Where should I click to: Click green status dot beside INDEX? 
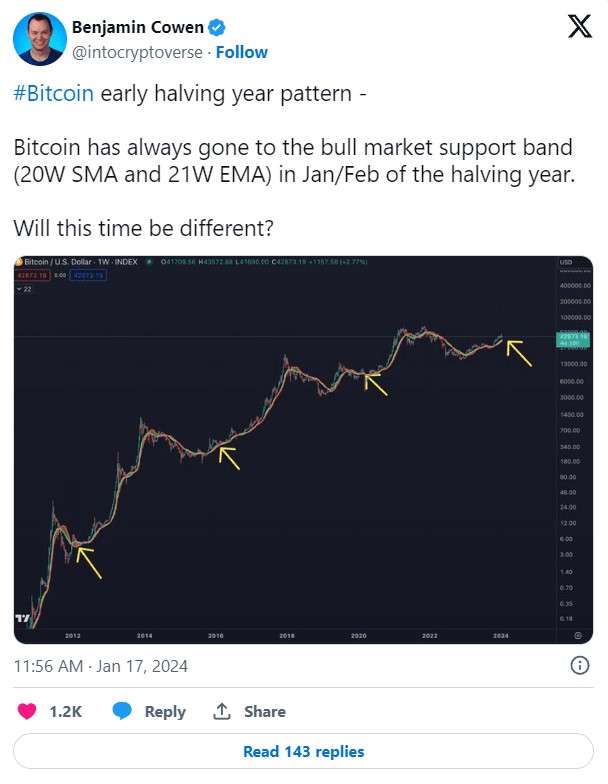(148, 262)
